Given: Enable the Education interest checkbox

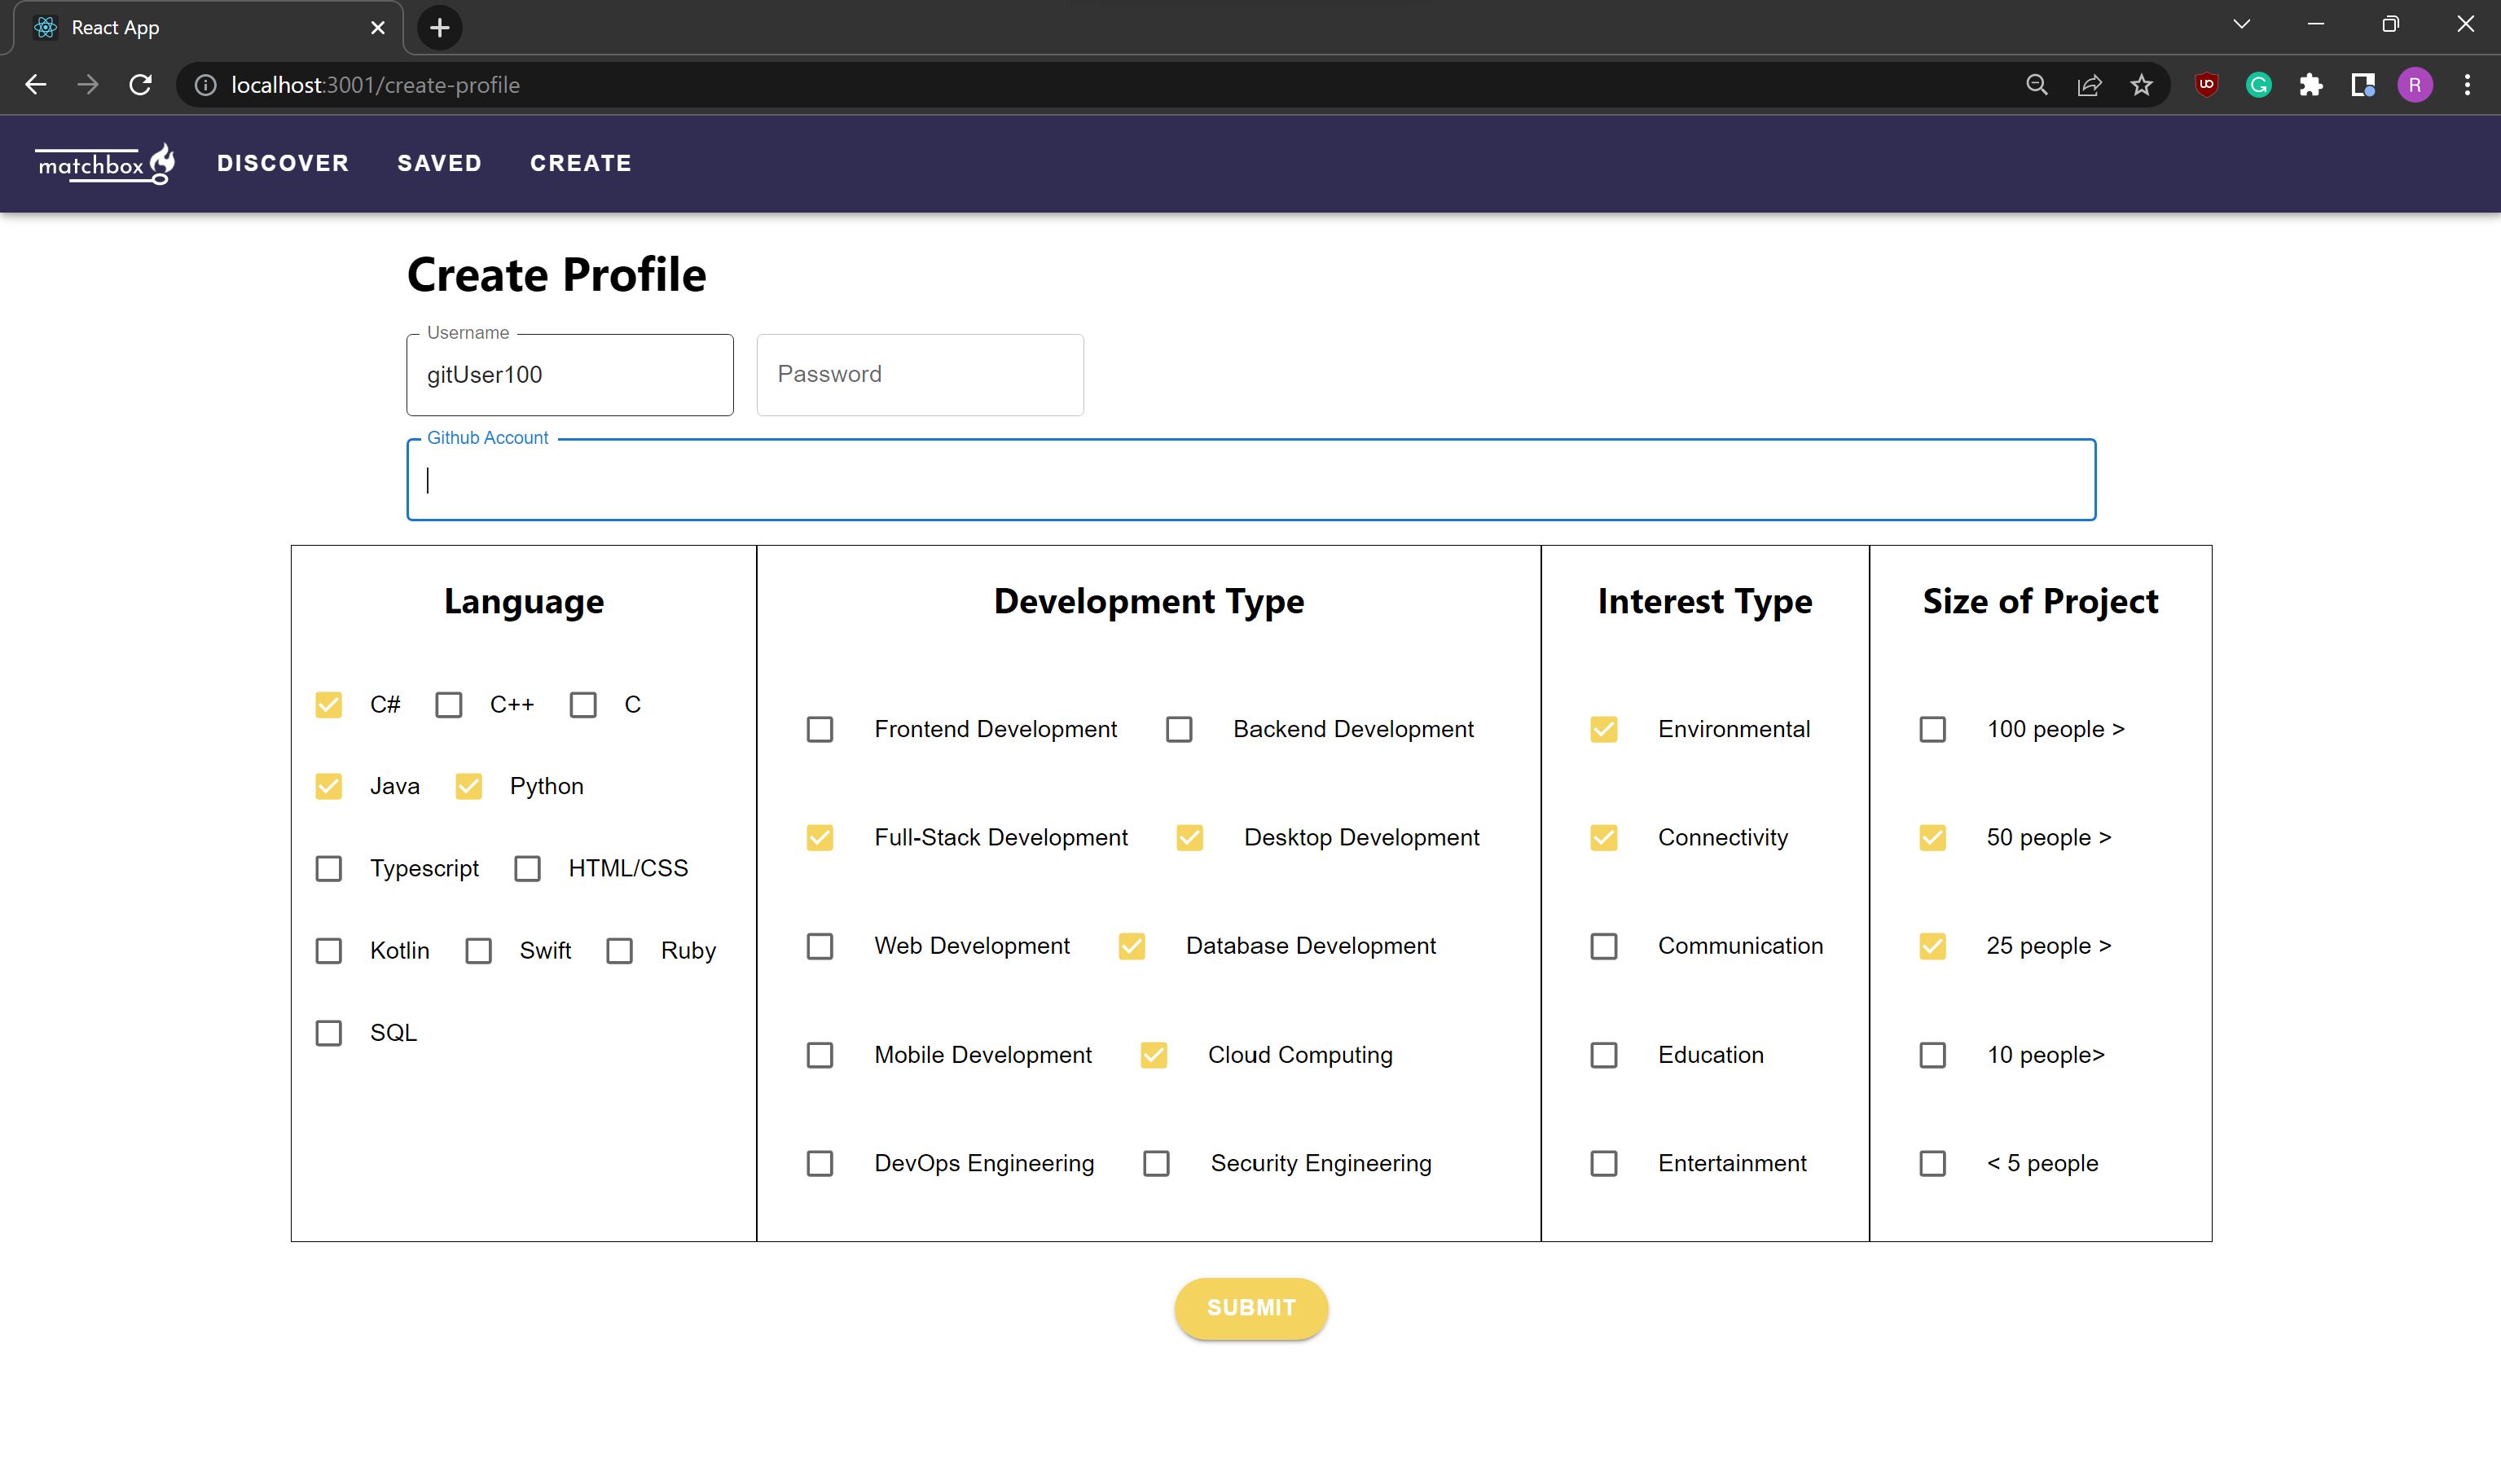Looking at the screenshot, I should click(1604, 1055).
